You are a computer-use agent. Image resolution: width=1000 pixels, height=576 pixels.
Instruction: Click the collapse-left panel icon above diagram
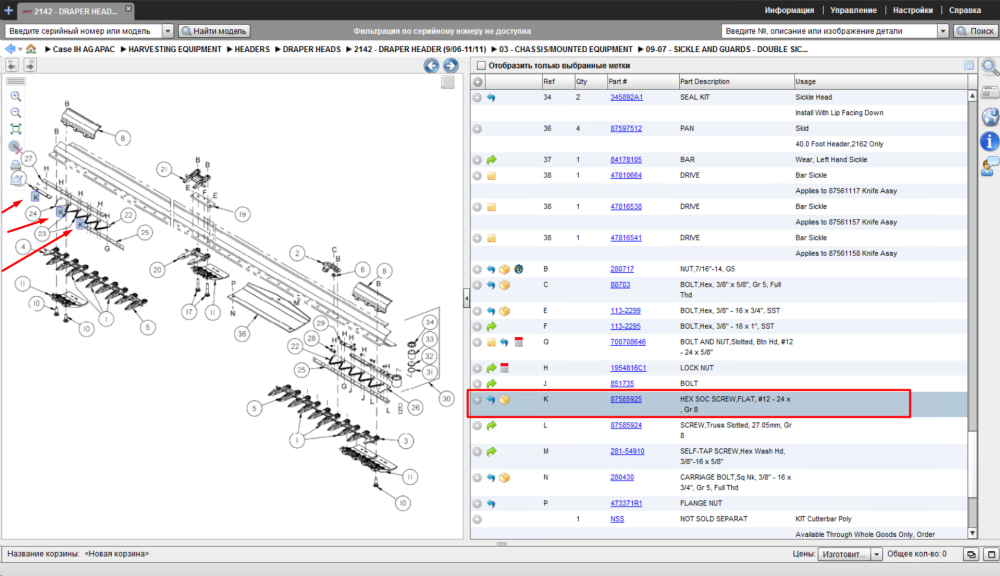(12, 64)
